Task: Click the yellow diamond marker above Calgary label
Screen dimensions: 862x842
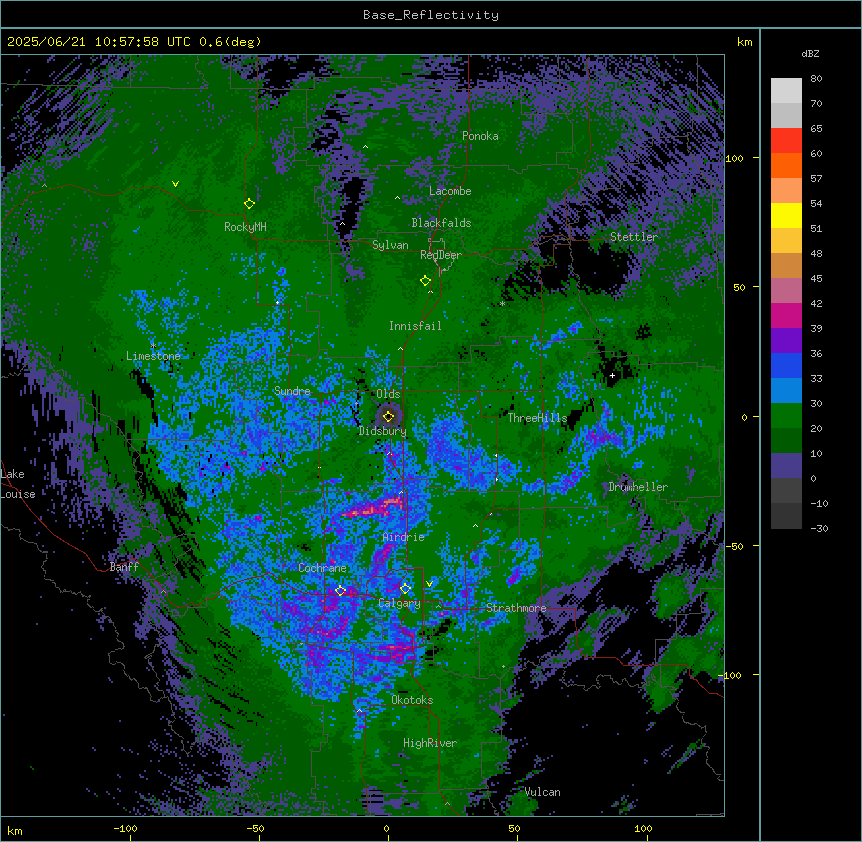Action: (x=405, y=589)
